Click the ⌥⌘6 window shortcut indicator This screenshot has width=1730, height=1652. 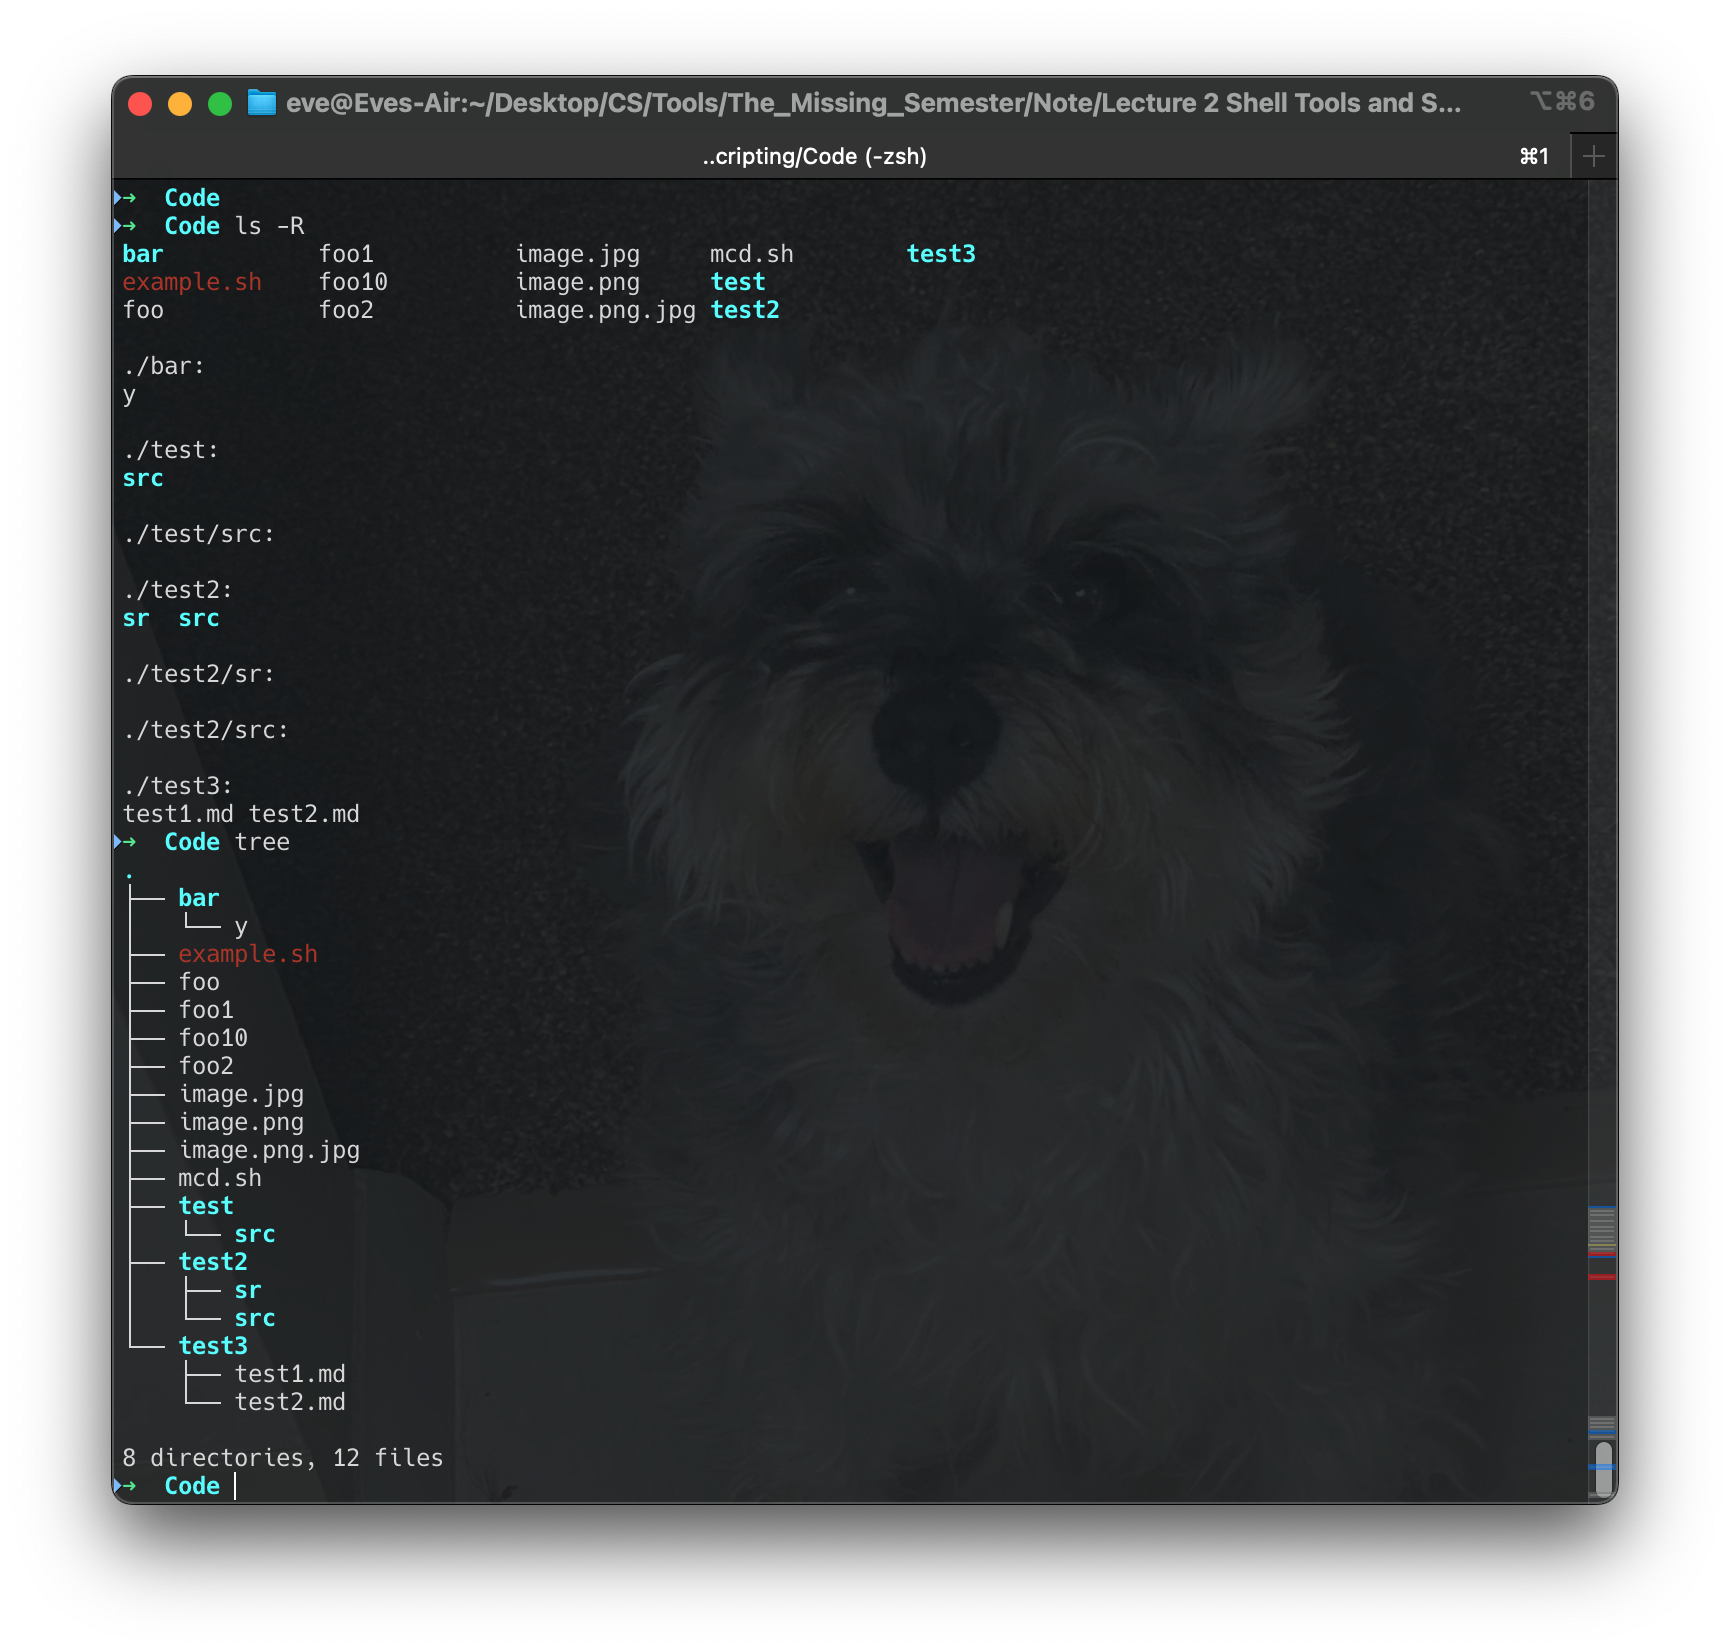click(1560, 101)
